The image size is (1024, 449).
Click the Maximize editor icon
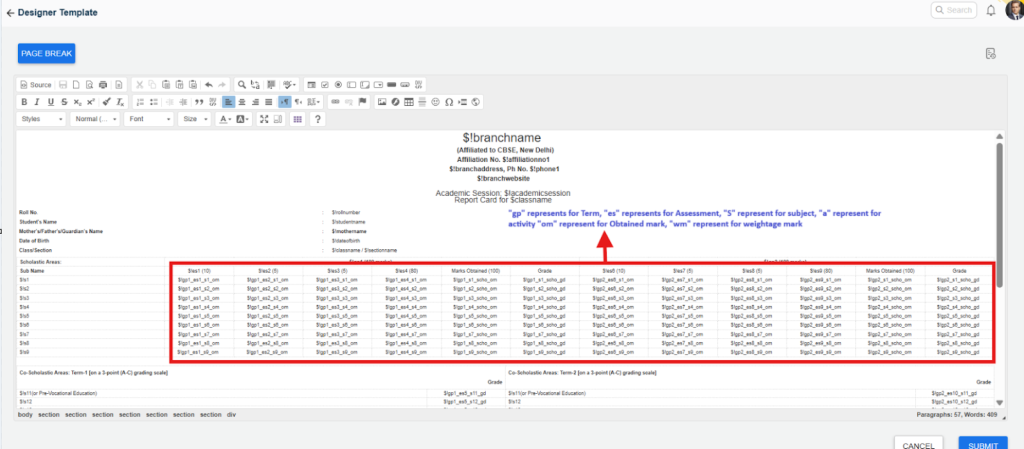[264, 119]
